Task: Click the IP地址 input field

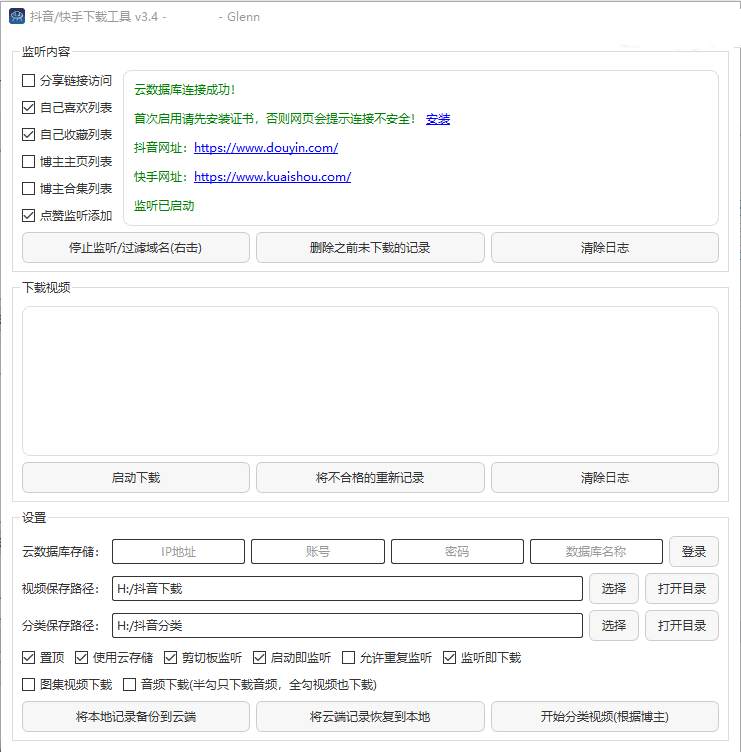Action: 178,552
